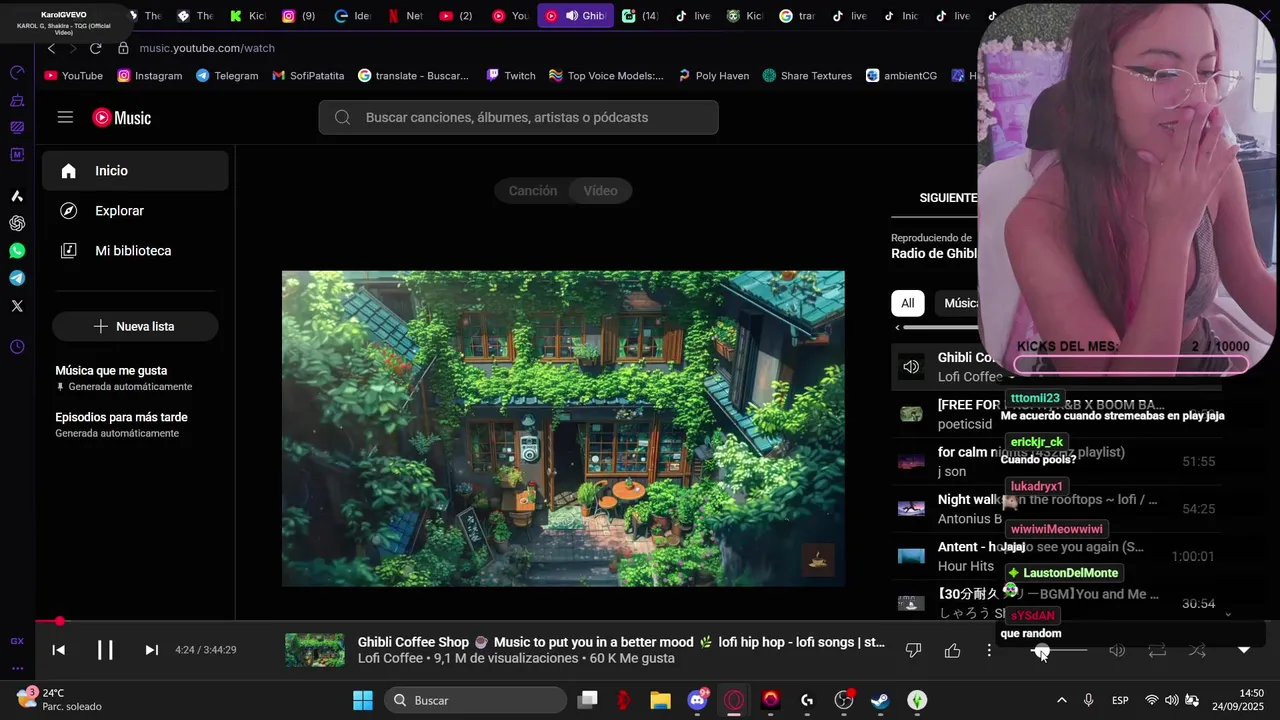
Task: Select the SIGUIENTE tab
Action: [947, 198]
